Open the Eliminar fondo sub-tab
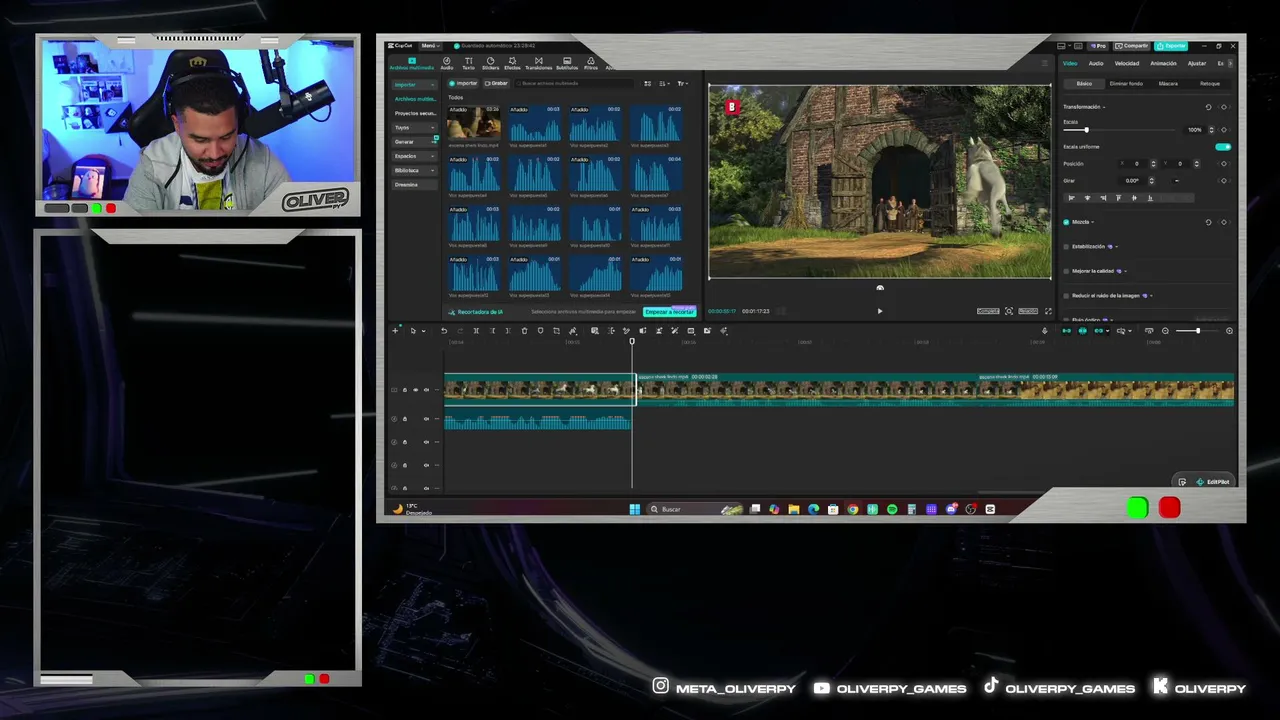 (1126, 84)
